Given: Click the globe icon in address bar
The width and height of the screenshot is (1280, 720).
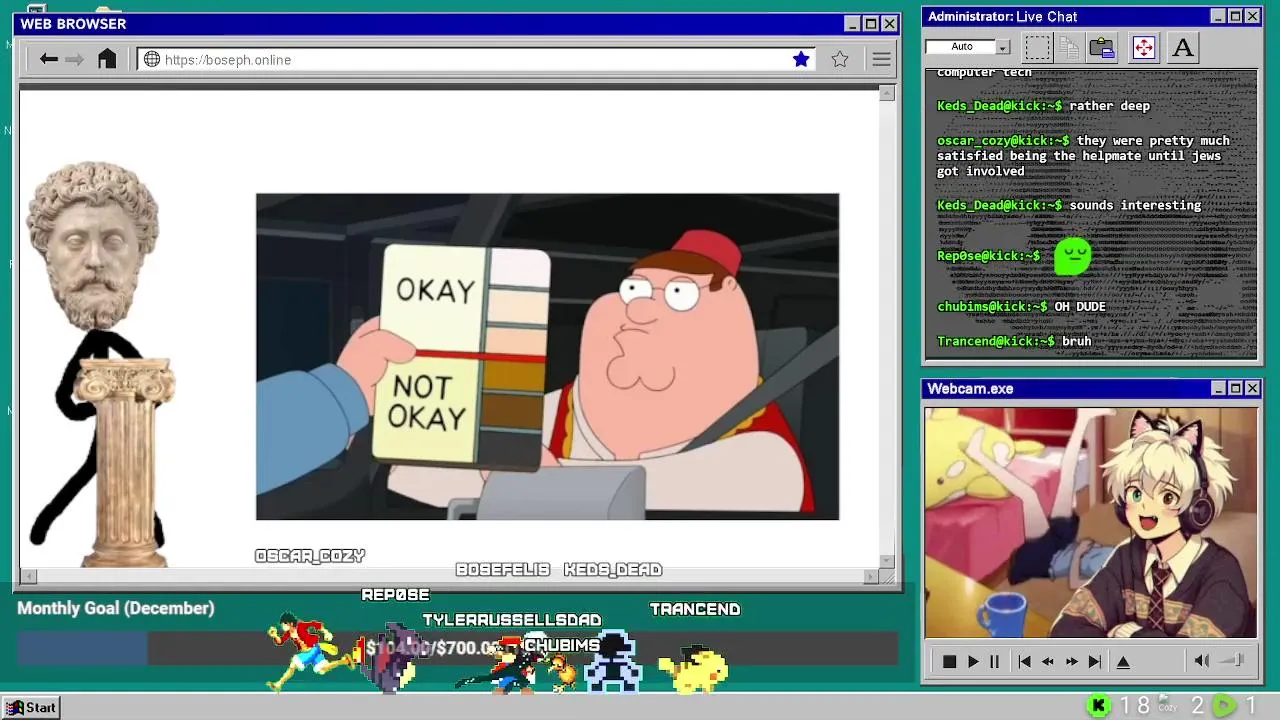Looking at the screenshot, I should [152, 59].
